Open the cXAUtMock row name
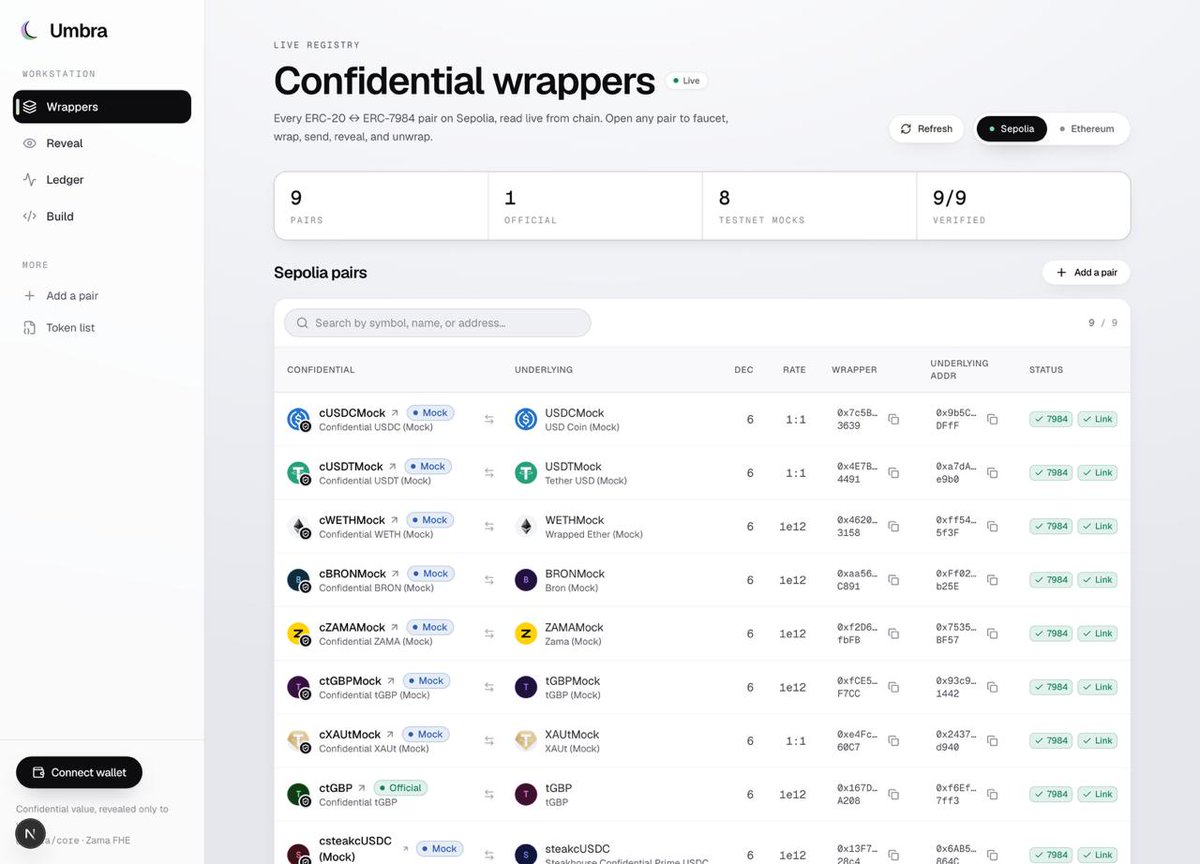The height and width of the screenshot is (864, 1200). pyautogui.click(x=350, y=735)
